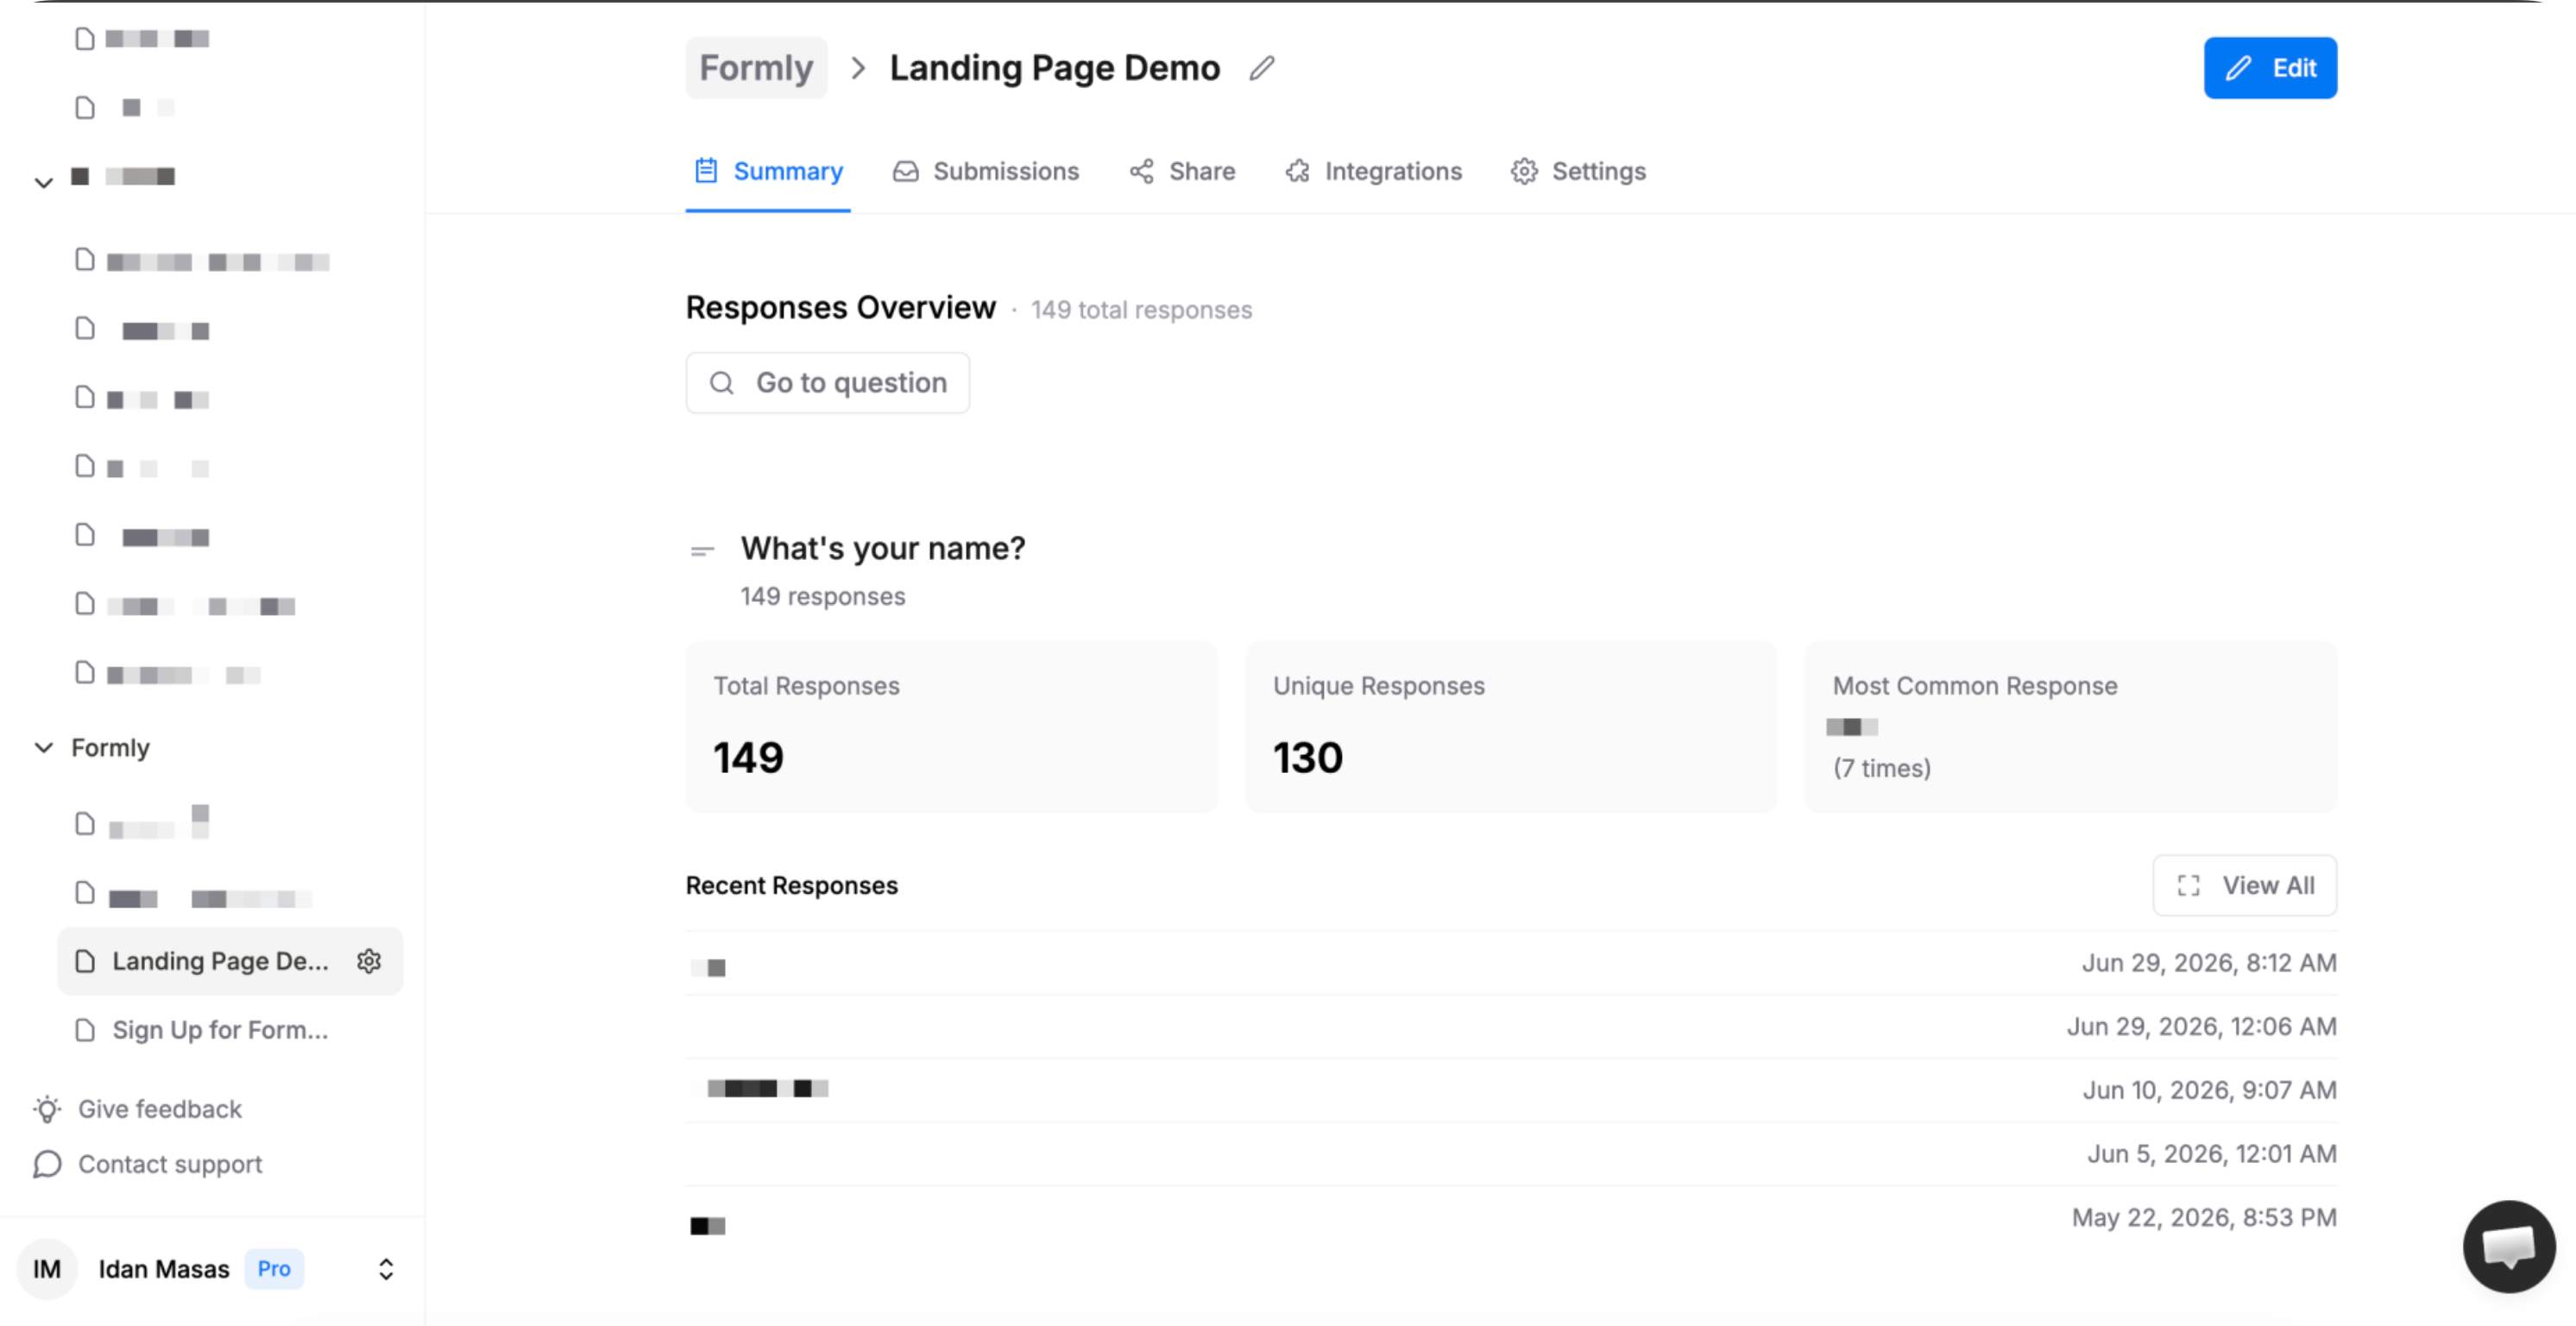The image size is (2576, 1326).
Task: Click the Settings tab gear icon
Action: tap(1524, 171)
